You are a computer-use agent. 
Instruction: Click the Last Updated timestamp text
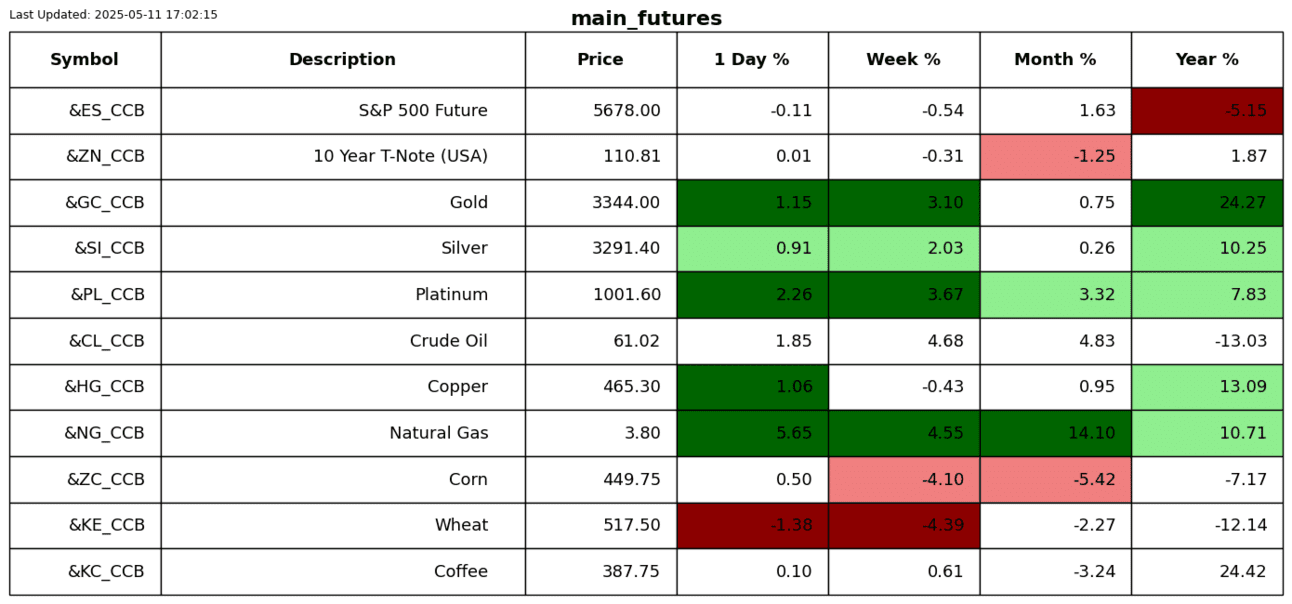[113, 15]
